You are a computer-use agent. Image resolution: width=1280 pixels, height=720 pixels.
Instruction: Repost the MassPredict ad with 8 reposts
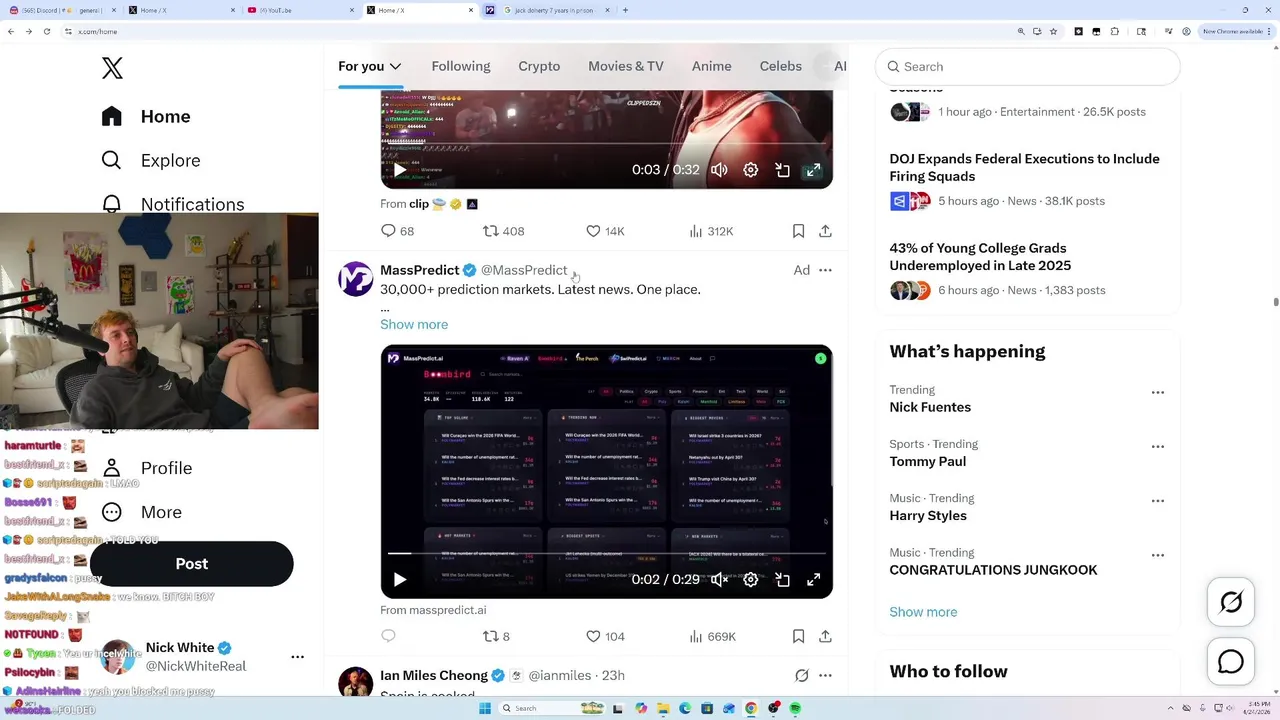496,636
